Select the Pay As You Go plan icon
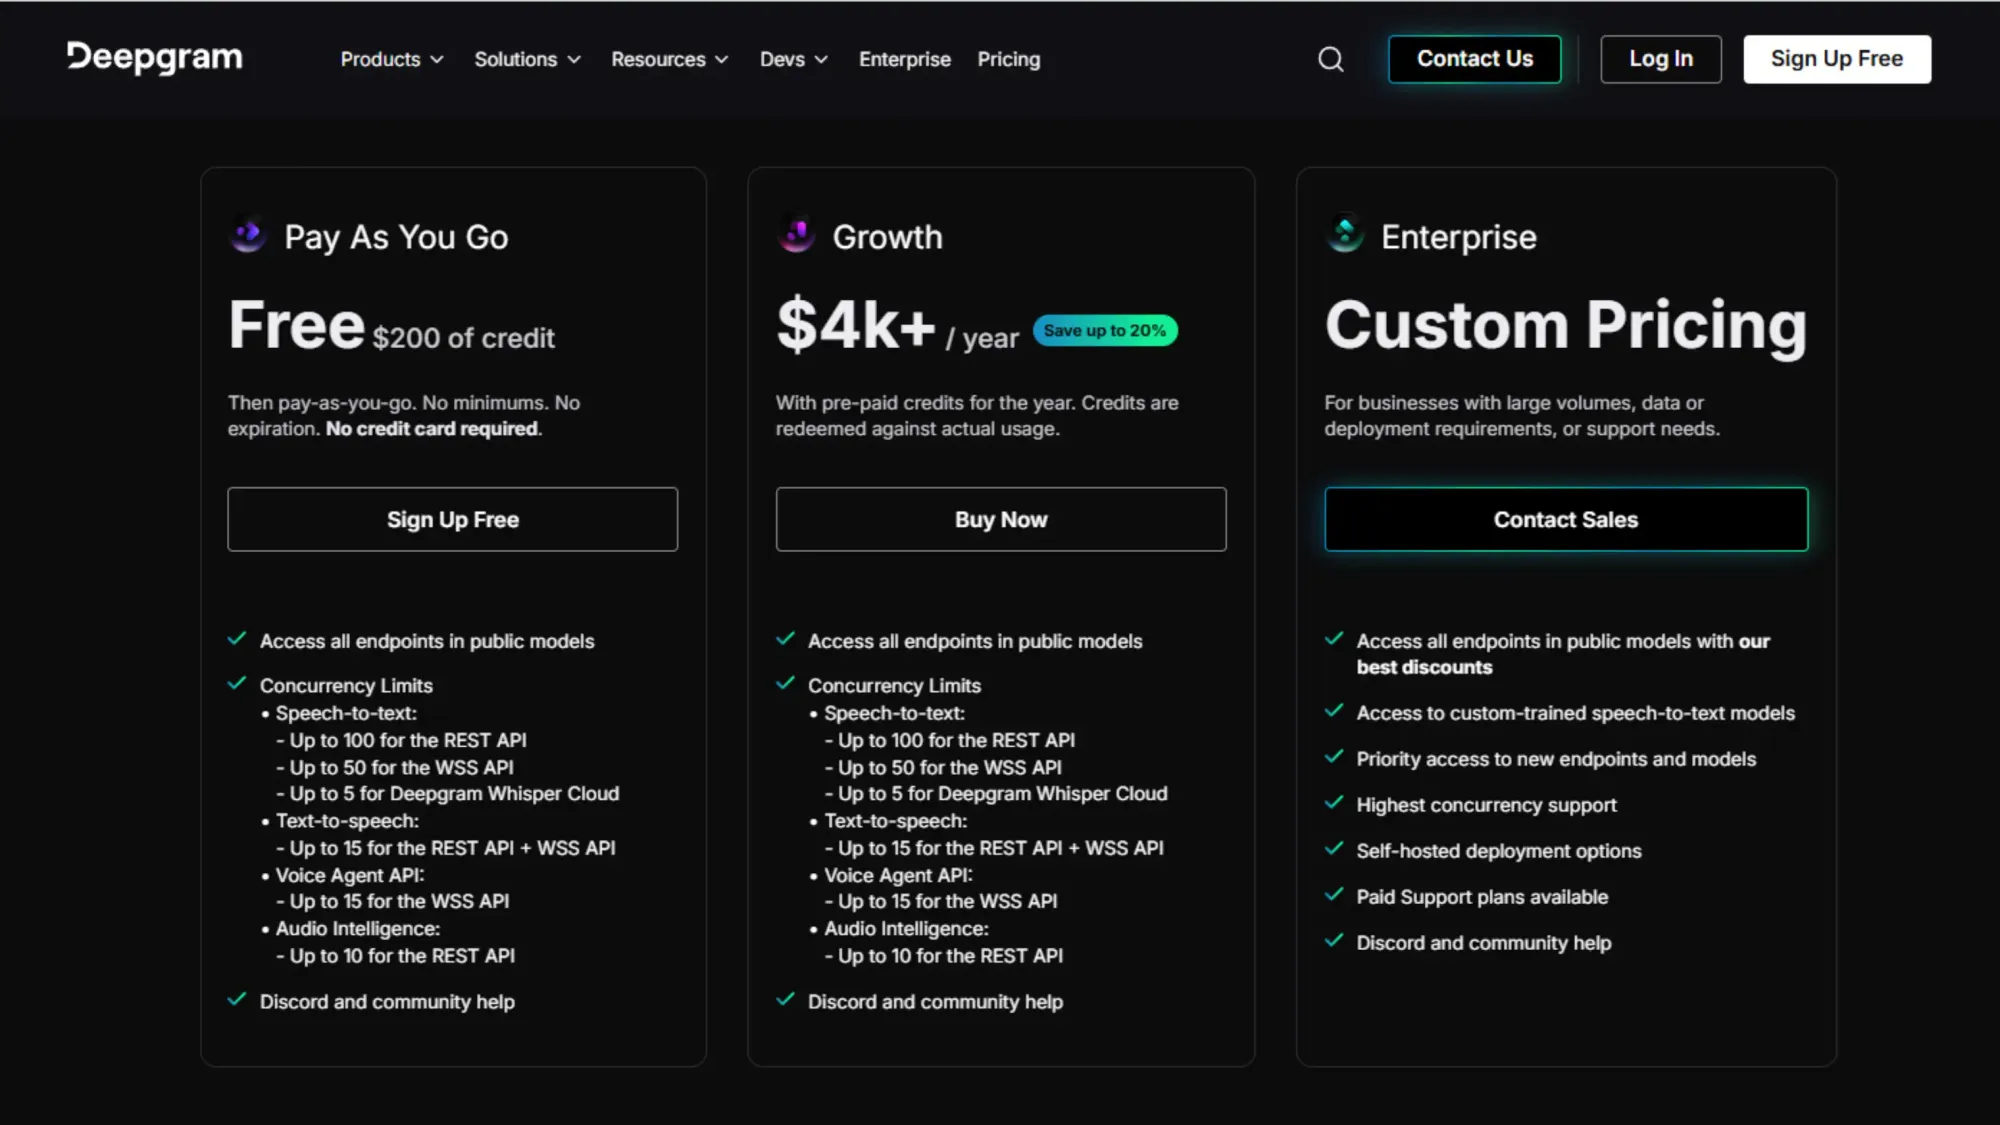 (x=247, y=236)
